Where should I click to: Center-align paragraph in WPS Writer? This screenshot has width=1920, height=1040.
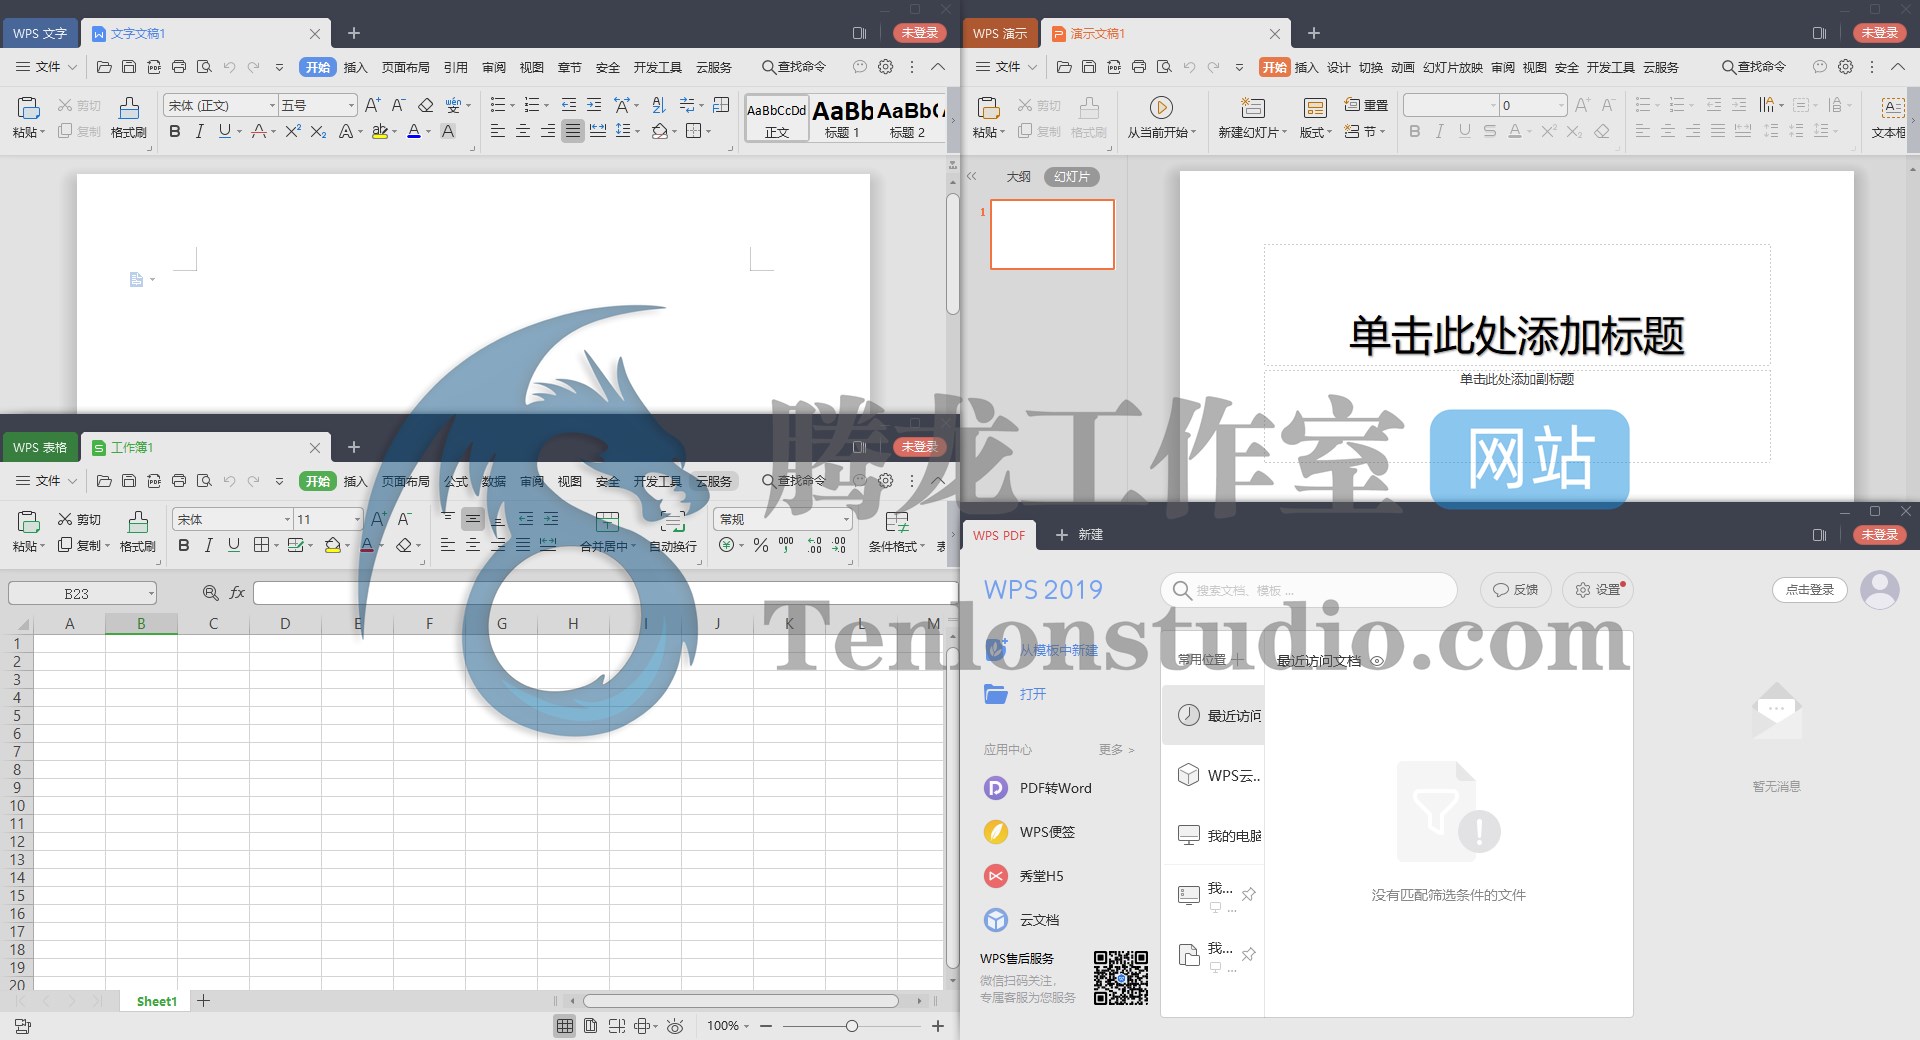coord(522,131)
